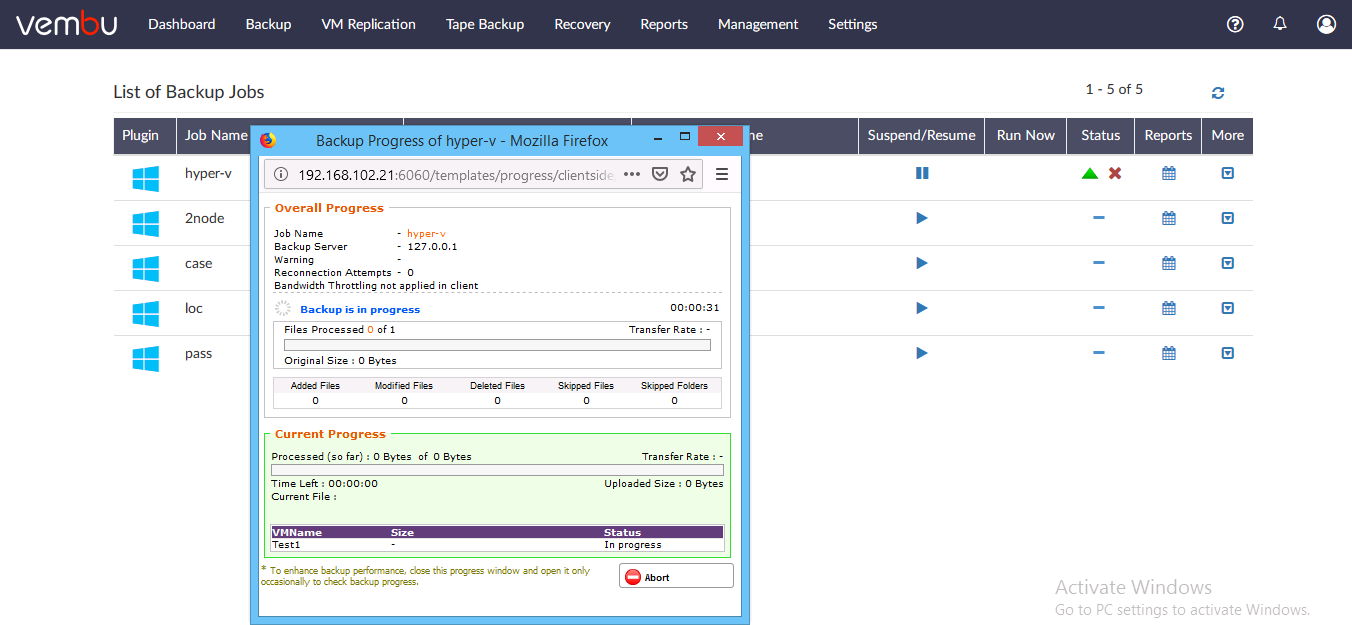Run the 2node job now

click(922, 218)
